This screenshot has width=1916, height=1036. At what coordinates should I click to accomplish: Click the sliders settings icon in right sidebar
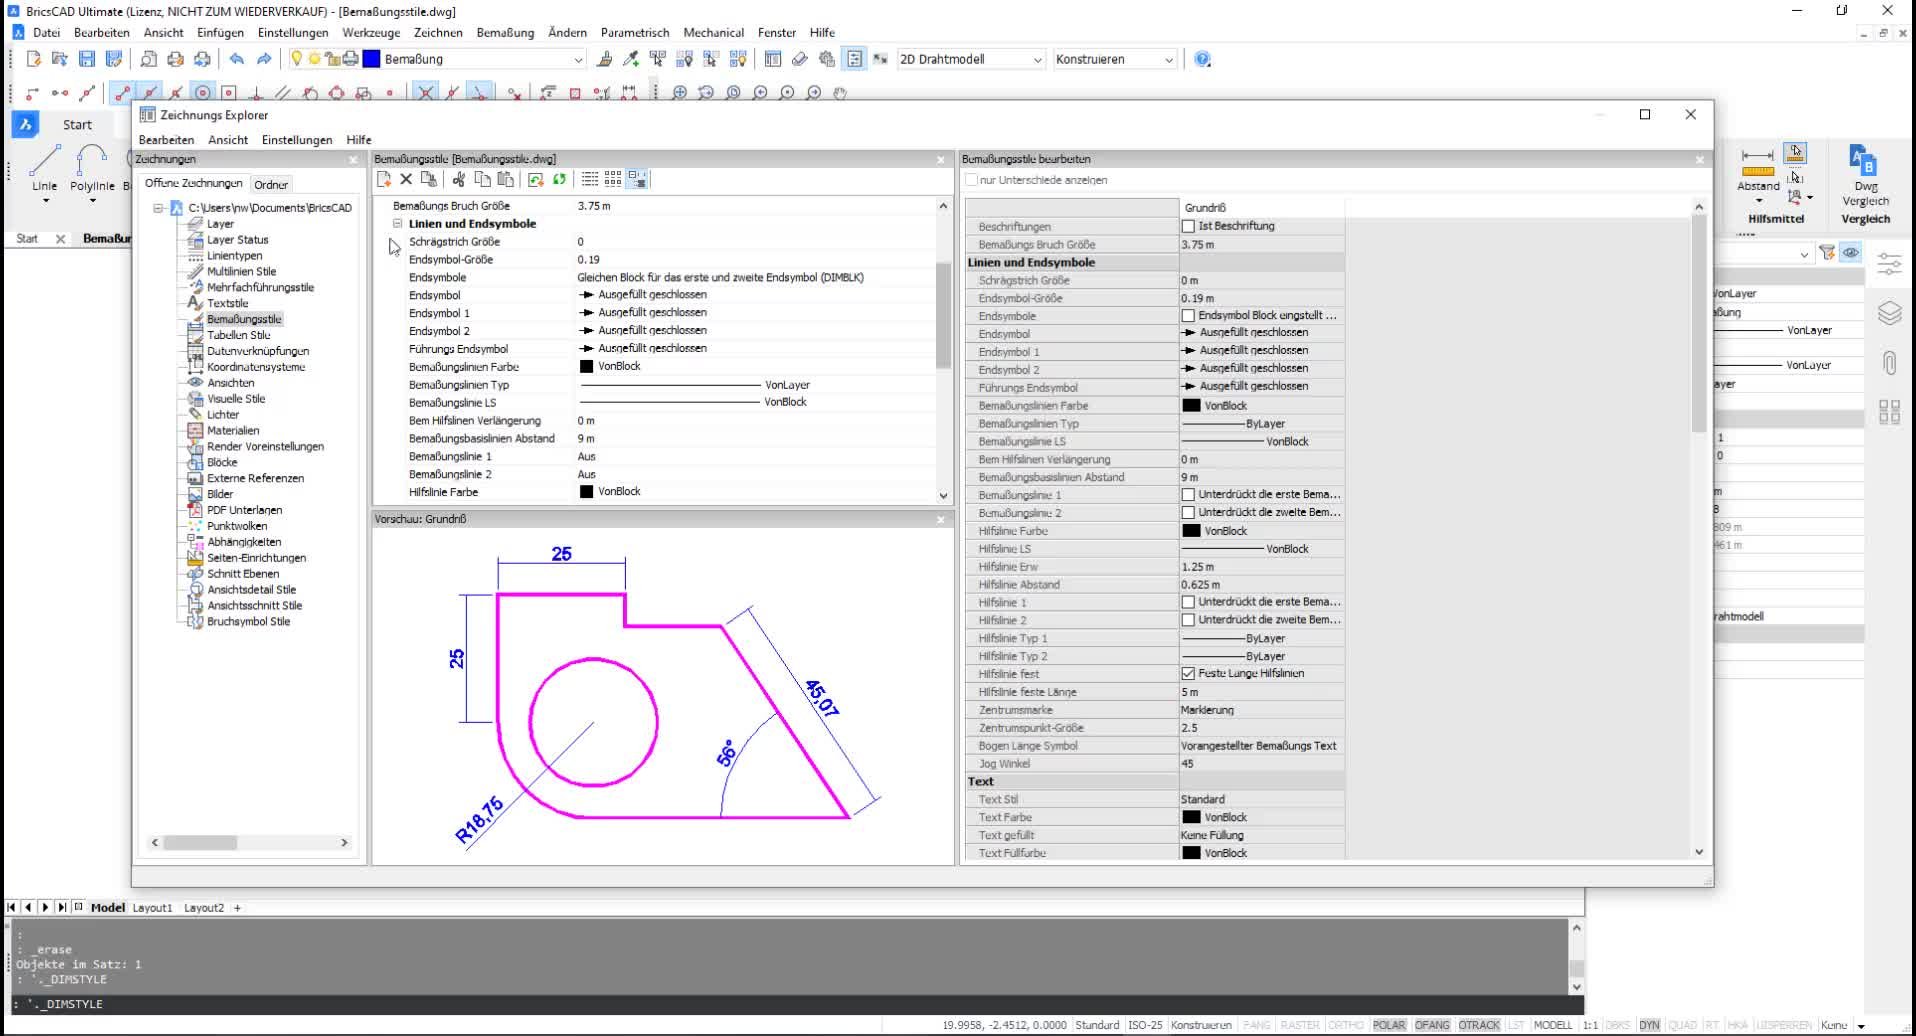coord(1889,264)
